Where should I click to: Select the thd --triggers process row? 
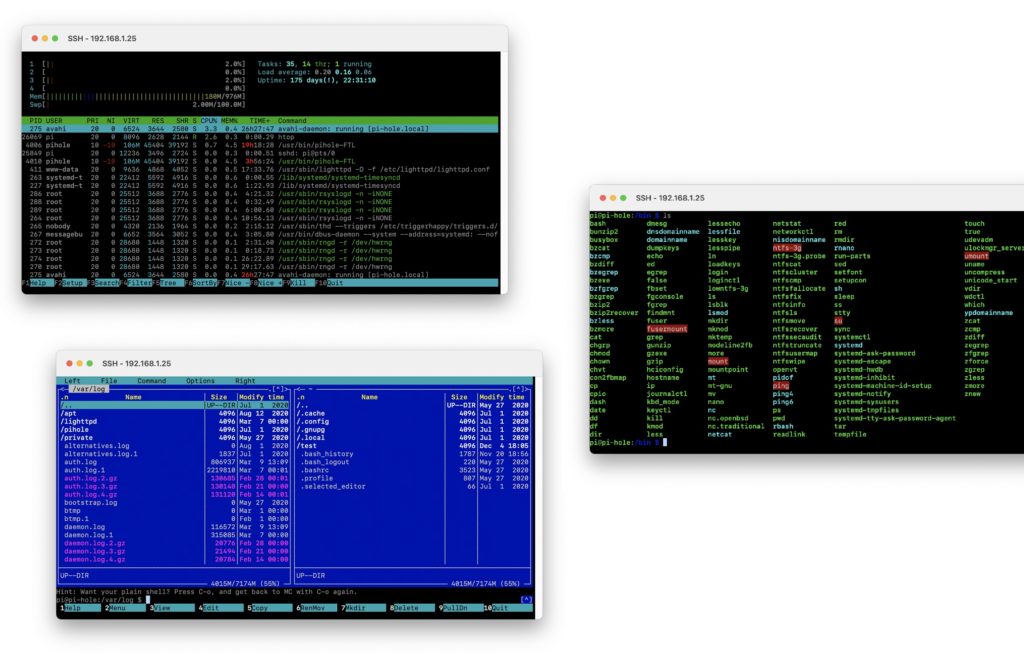point(260,226)
